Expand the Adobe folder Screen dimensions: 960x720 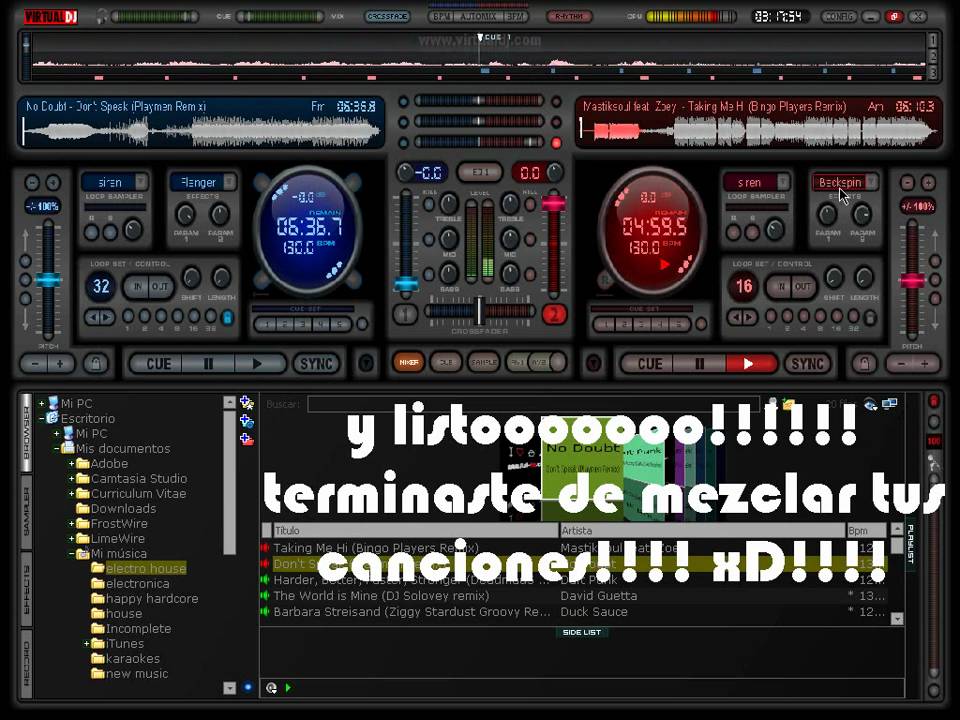(x=72, y=463)
